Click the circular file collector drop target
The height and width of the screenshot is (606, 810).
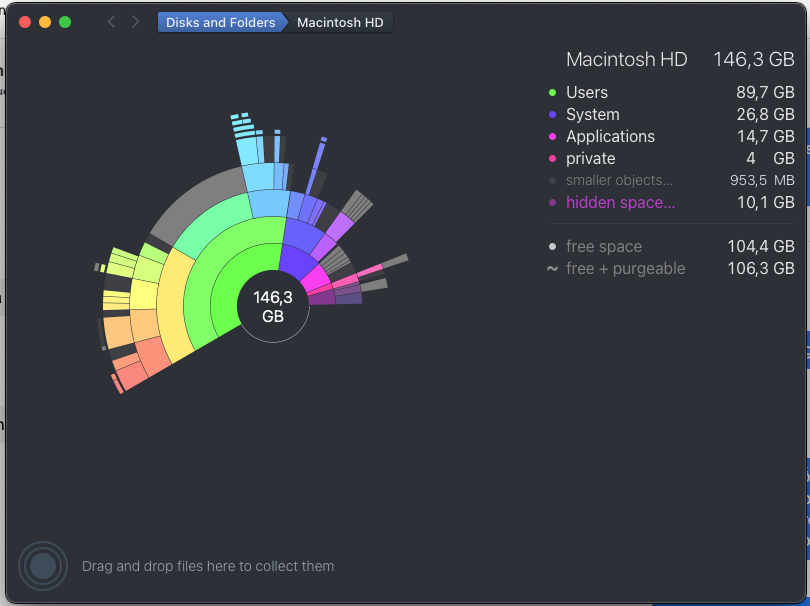(43, 566)
